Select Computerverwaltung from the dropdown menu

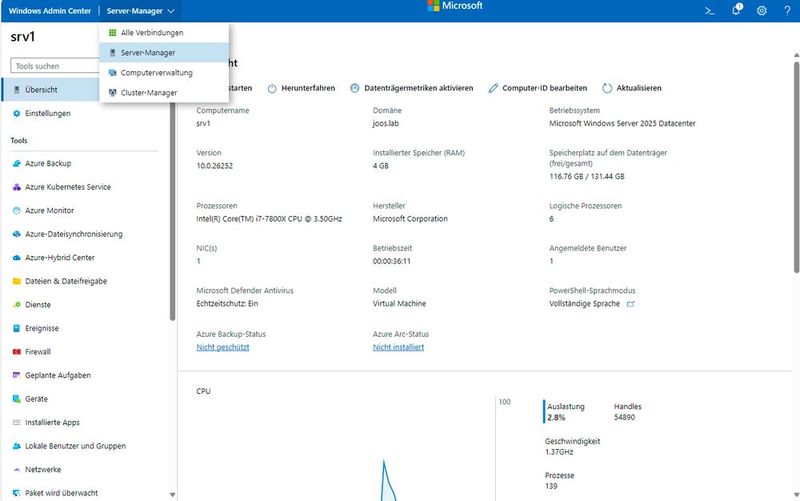[164, 72]
